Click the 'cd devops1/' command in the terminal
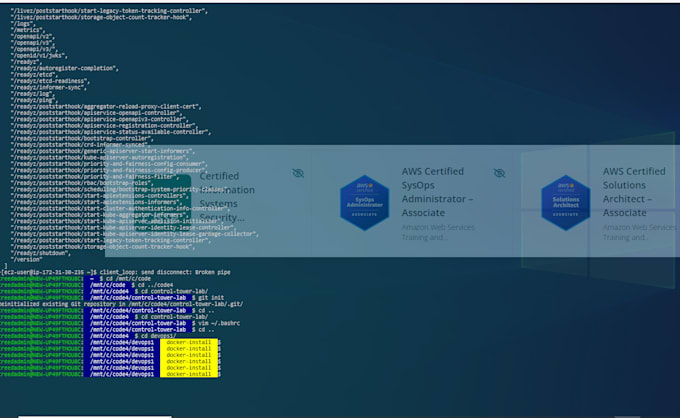The image size is (680, 418). tap(157, 336)
